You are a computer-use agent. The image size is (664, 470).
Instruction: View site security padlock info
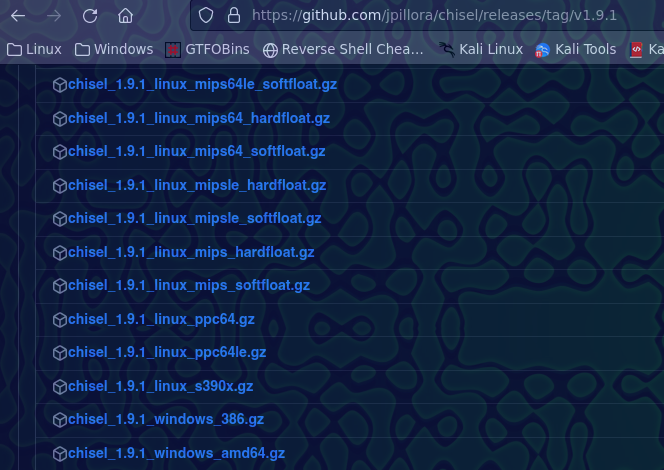(234, 16)
